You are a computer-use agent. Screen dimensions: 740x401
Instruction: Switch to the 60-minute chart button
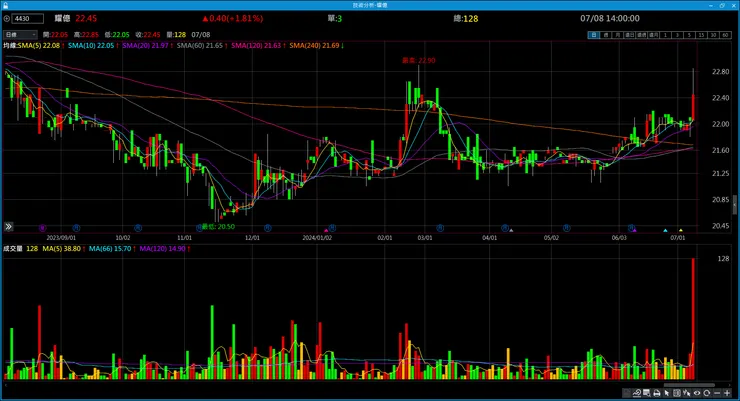[725, 35]
